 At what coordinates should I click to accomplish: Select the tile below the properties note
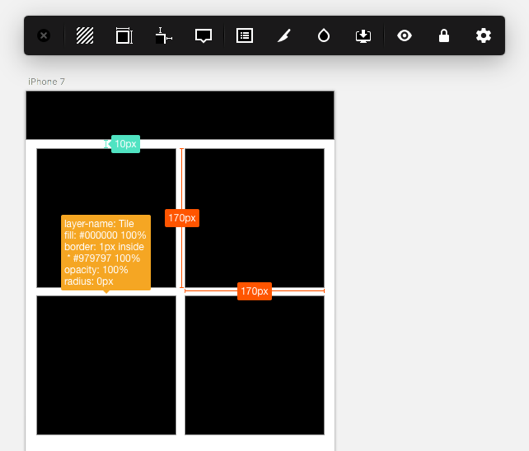[x=106, y=365]
